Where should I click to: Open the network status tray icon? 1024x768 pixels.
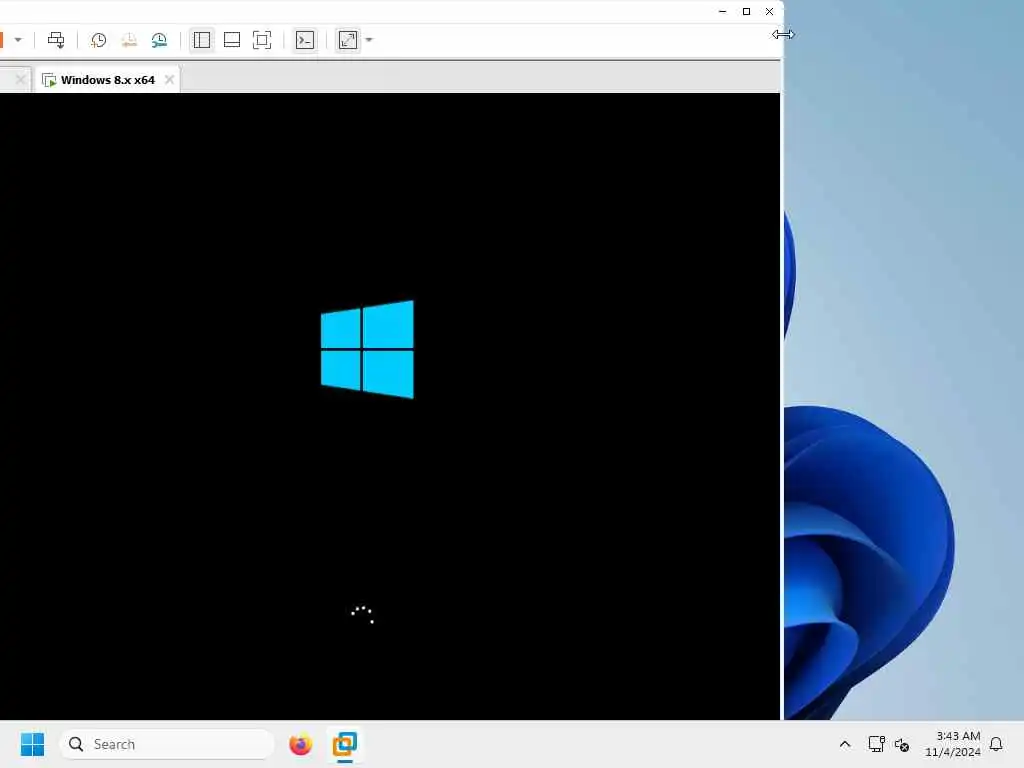click(876, 744)
